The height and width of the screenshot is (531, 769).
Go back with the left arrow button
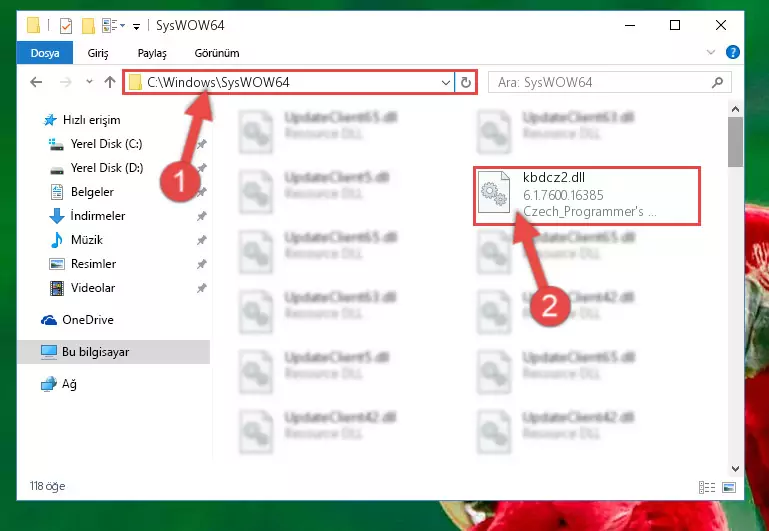36,82
